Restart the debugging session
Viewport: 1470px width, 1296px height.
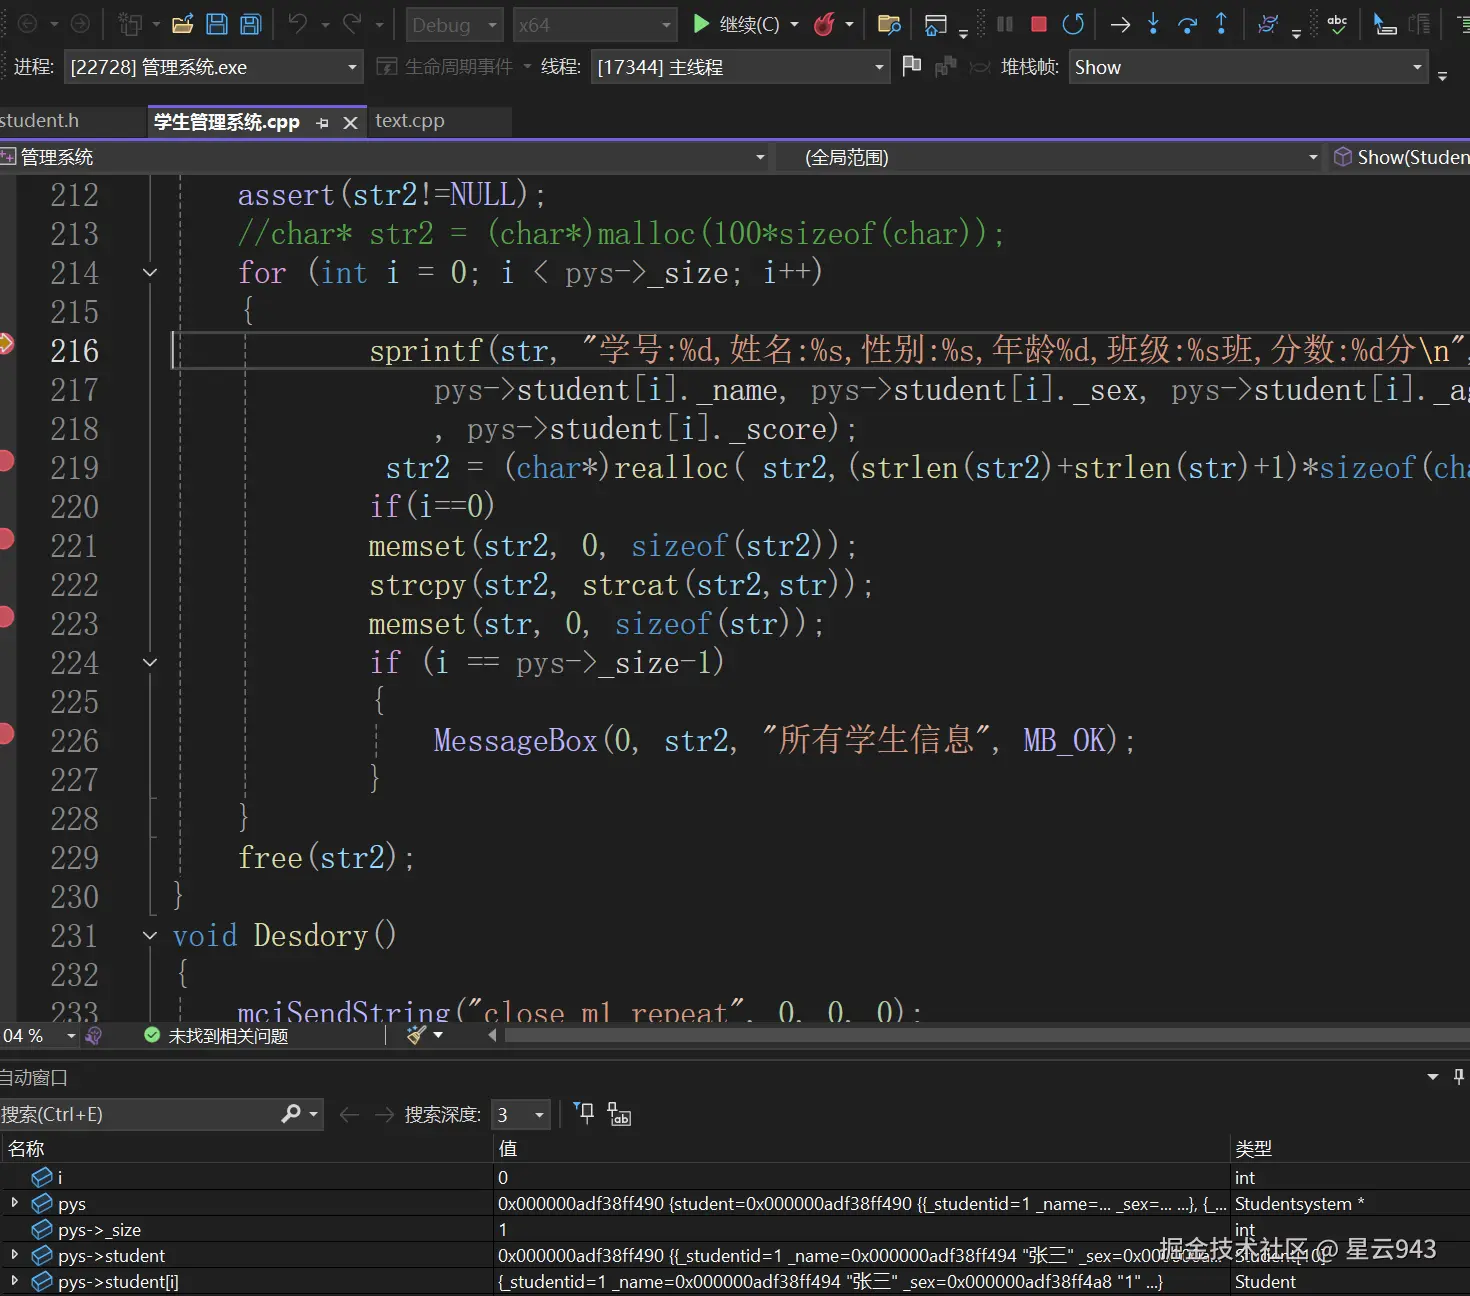tap(1073, 24)
